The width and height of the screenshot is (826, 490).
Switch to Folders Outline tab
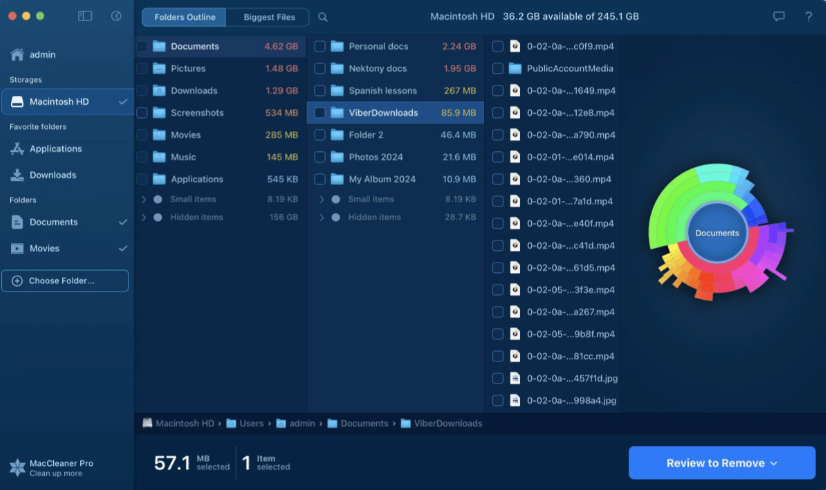184,17
